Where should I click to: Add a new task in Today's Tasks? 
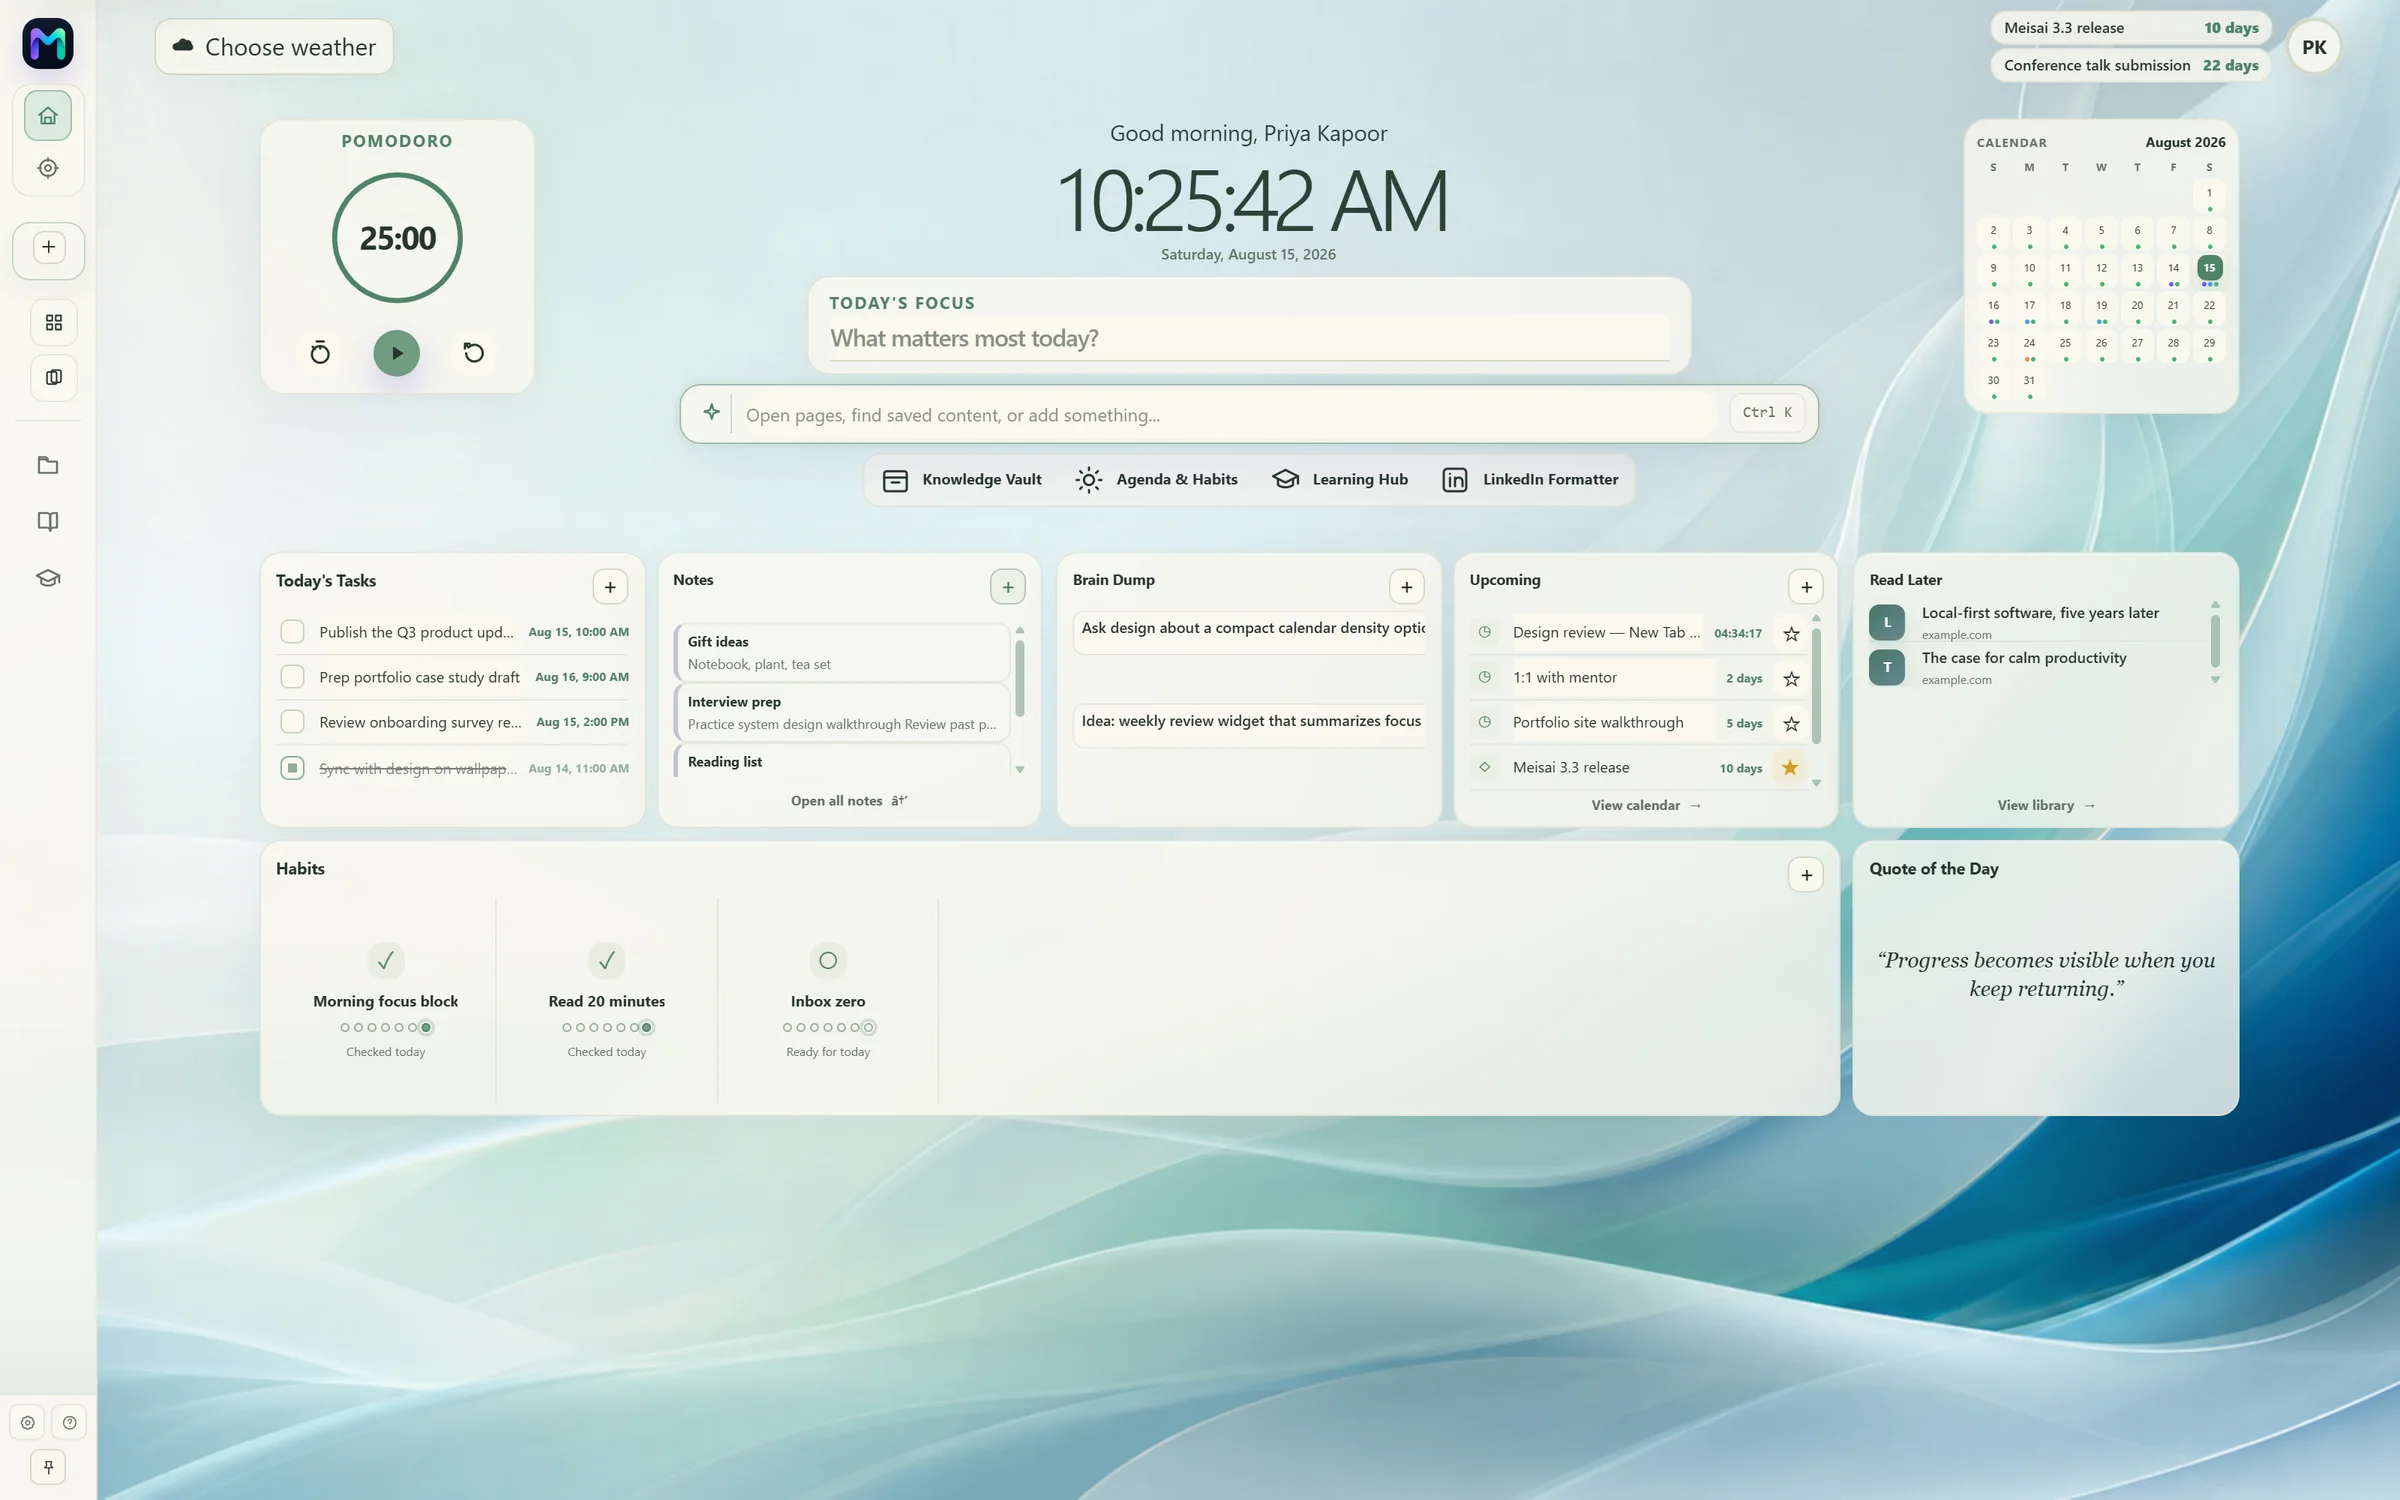pos(610,587)
